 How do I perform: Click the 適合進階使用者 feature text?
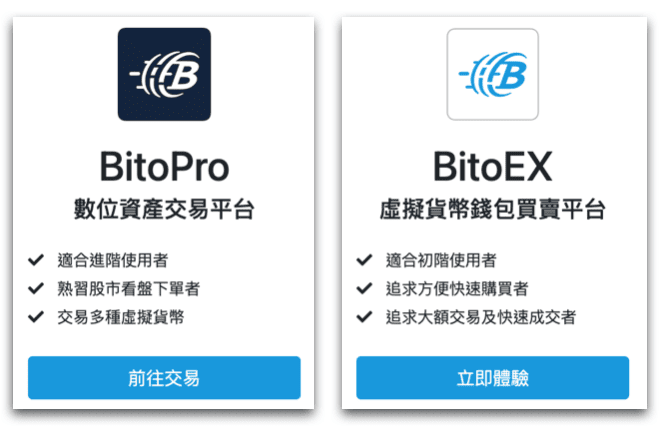tap(113, 260)
